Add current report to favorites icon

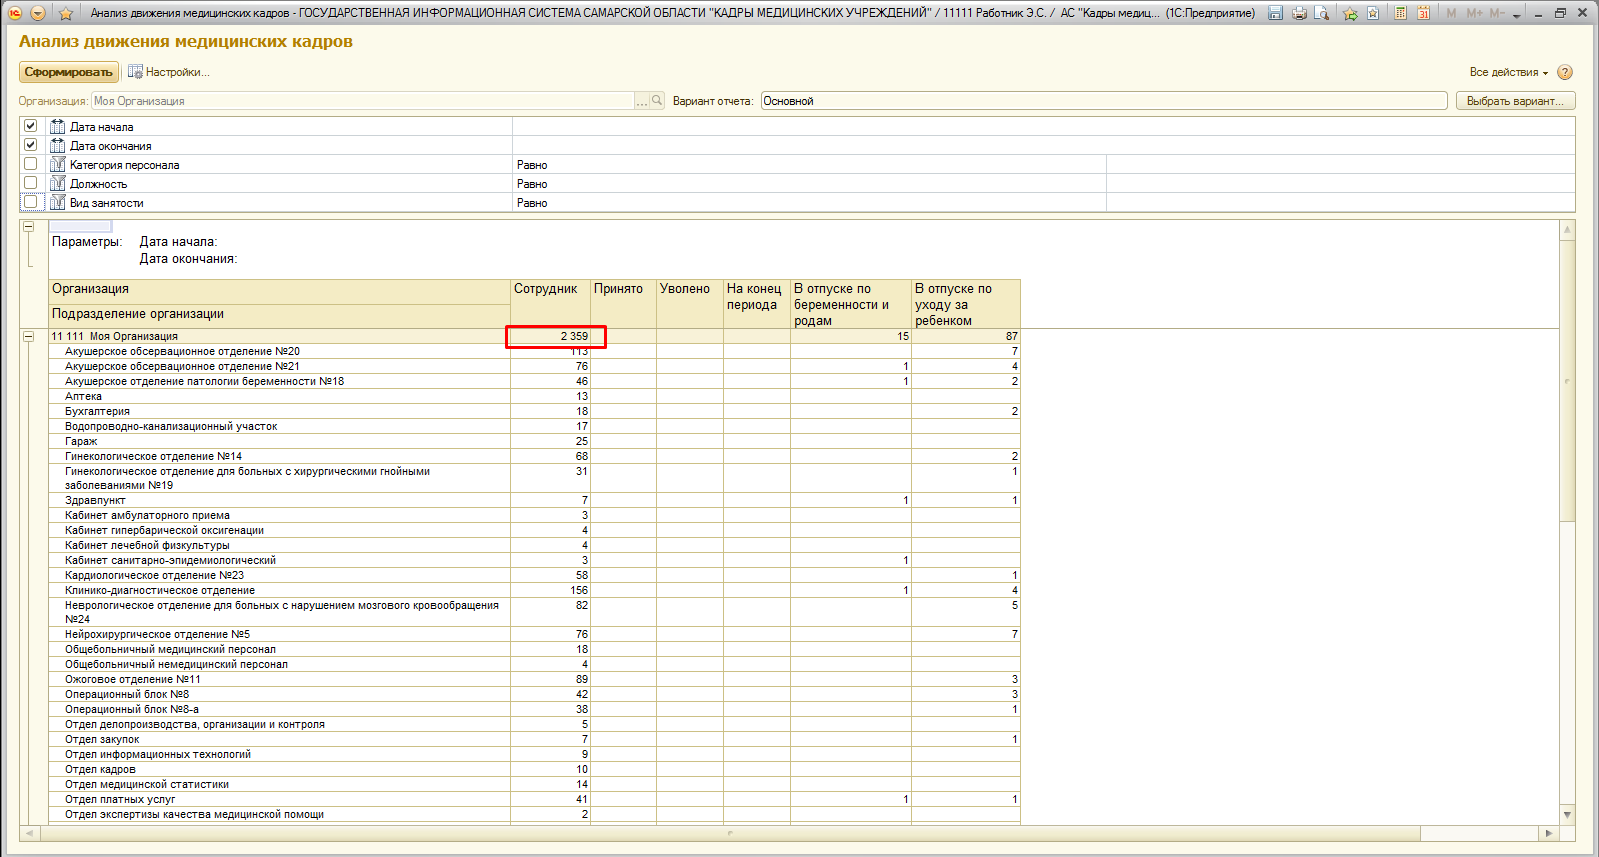pos(1350,13)
